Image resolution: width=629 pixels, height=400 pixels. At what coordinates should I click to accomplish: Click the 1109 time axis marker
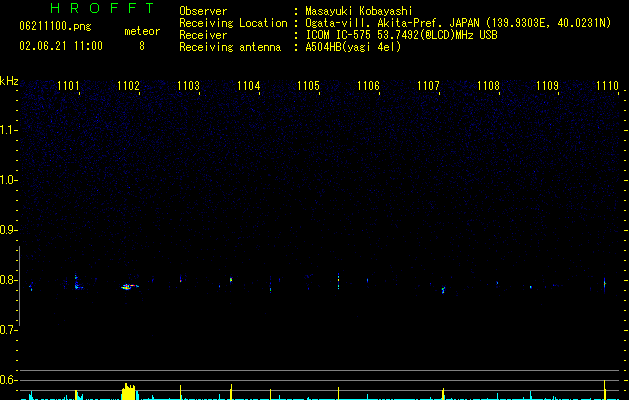click(548, 86)
